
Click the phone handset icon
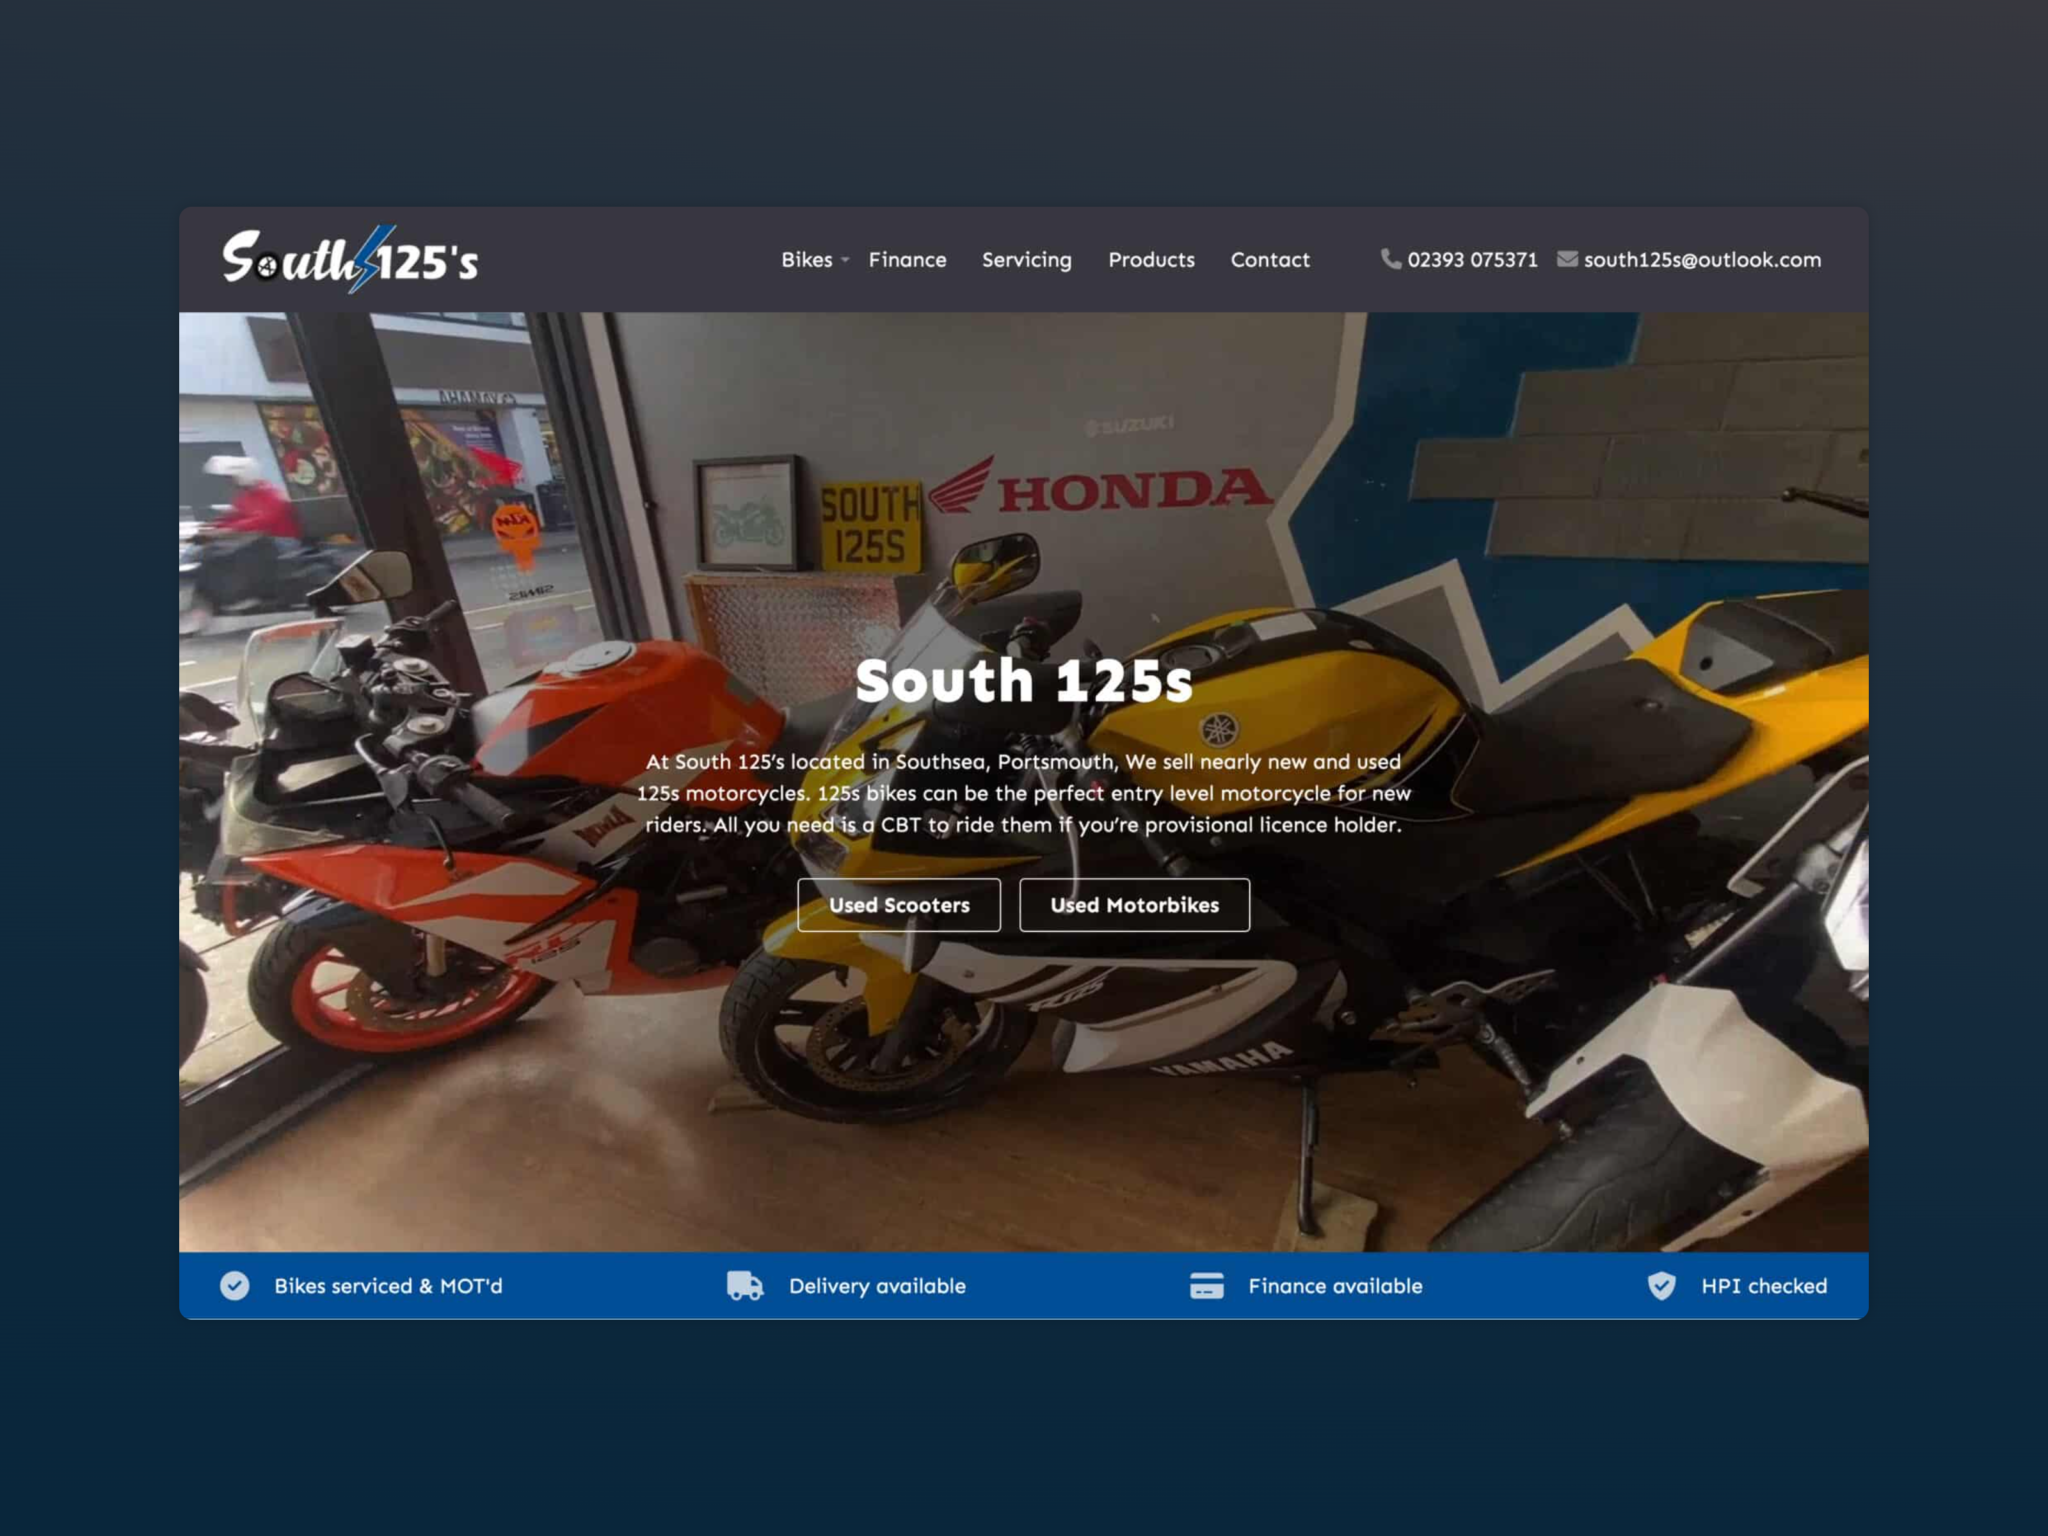point(1390,259)
